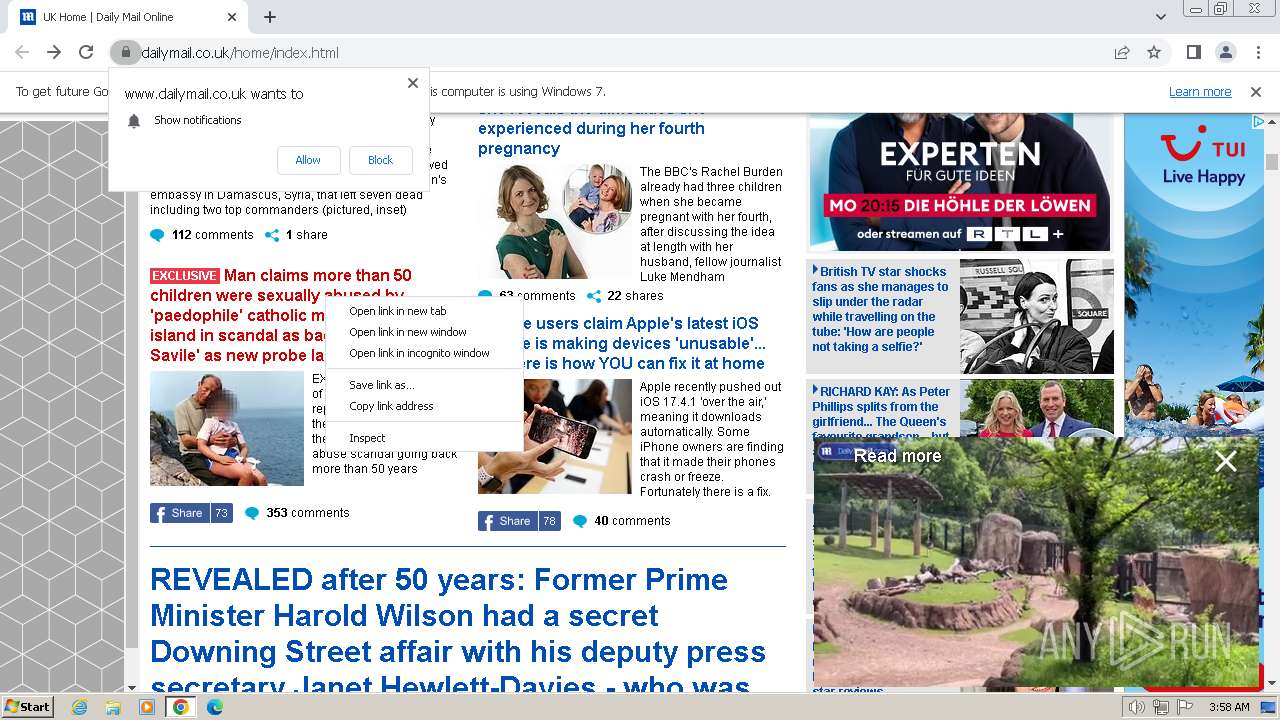Expand the tab search chevron

(1160, 17)
